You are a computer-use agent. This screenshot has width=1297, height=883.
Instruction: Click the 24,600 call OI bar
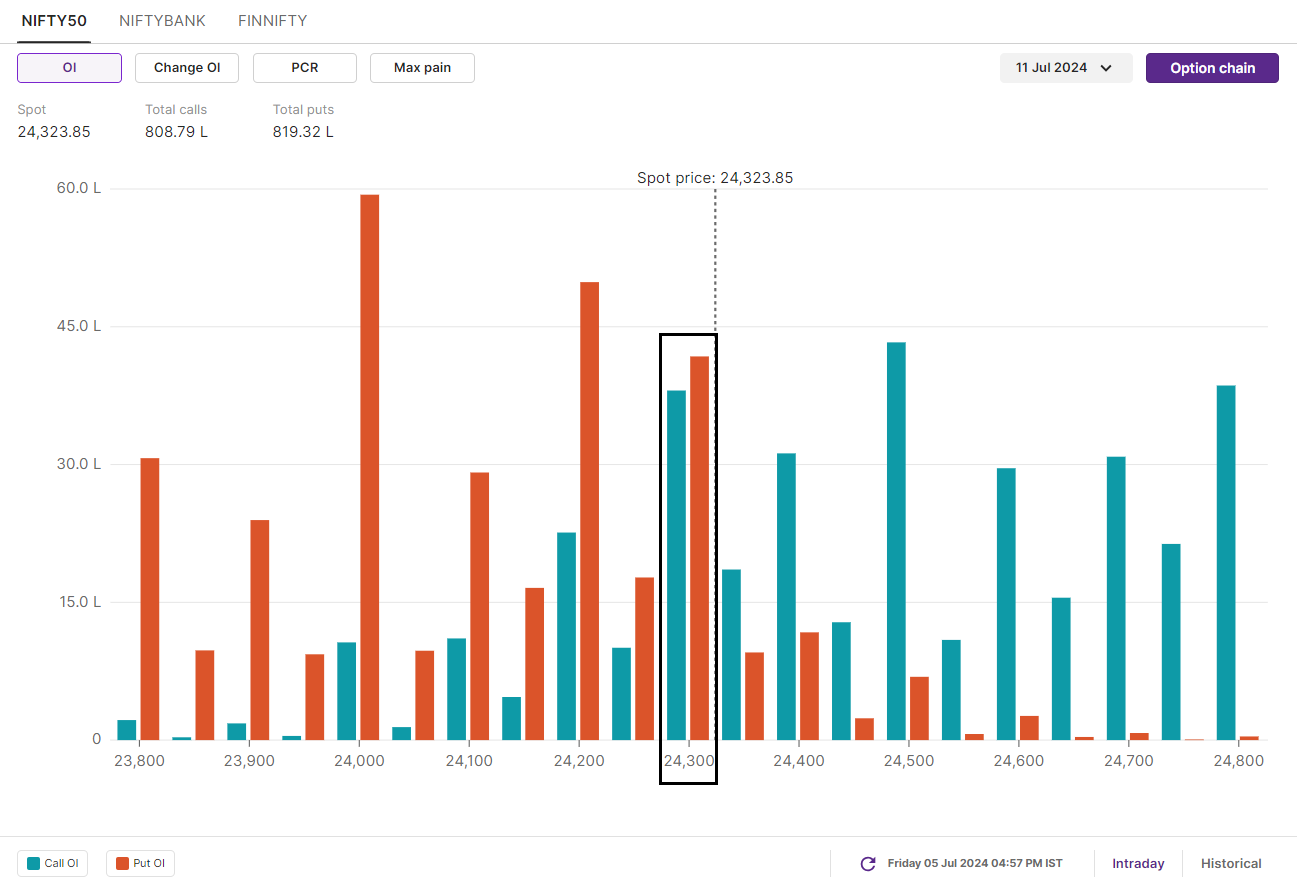pos(1006,604)
